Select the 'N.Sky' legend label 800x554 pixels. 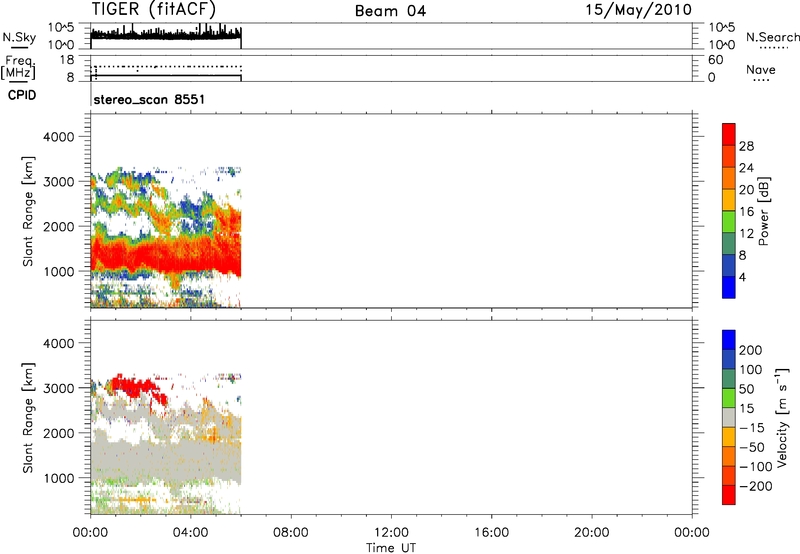click(19, 37)
